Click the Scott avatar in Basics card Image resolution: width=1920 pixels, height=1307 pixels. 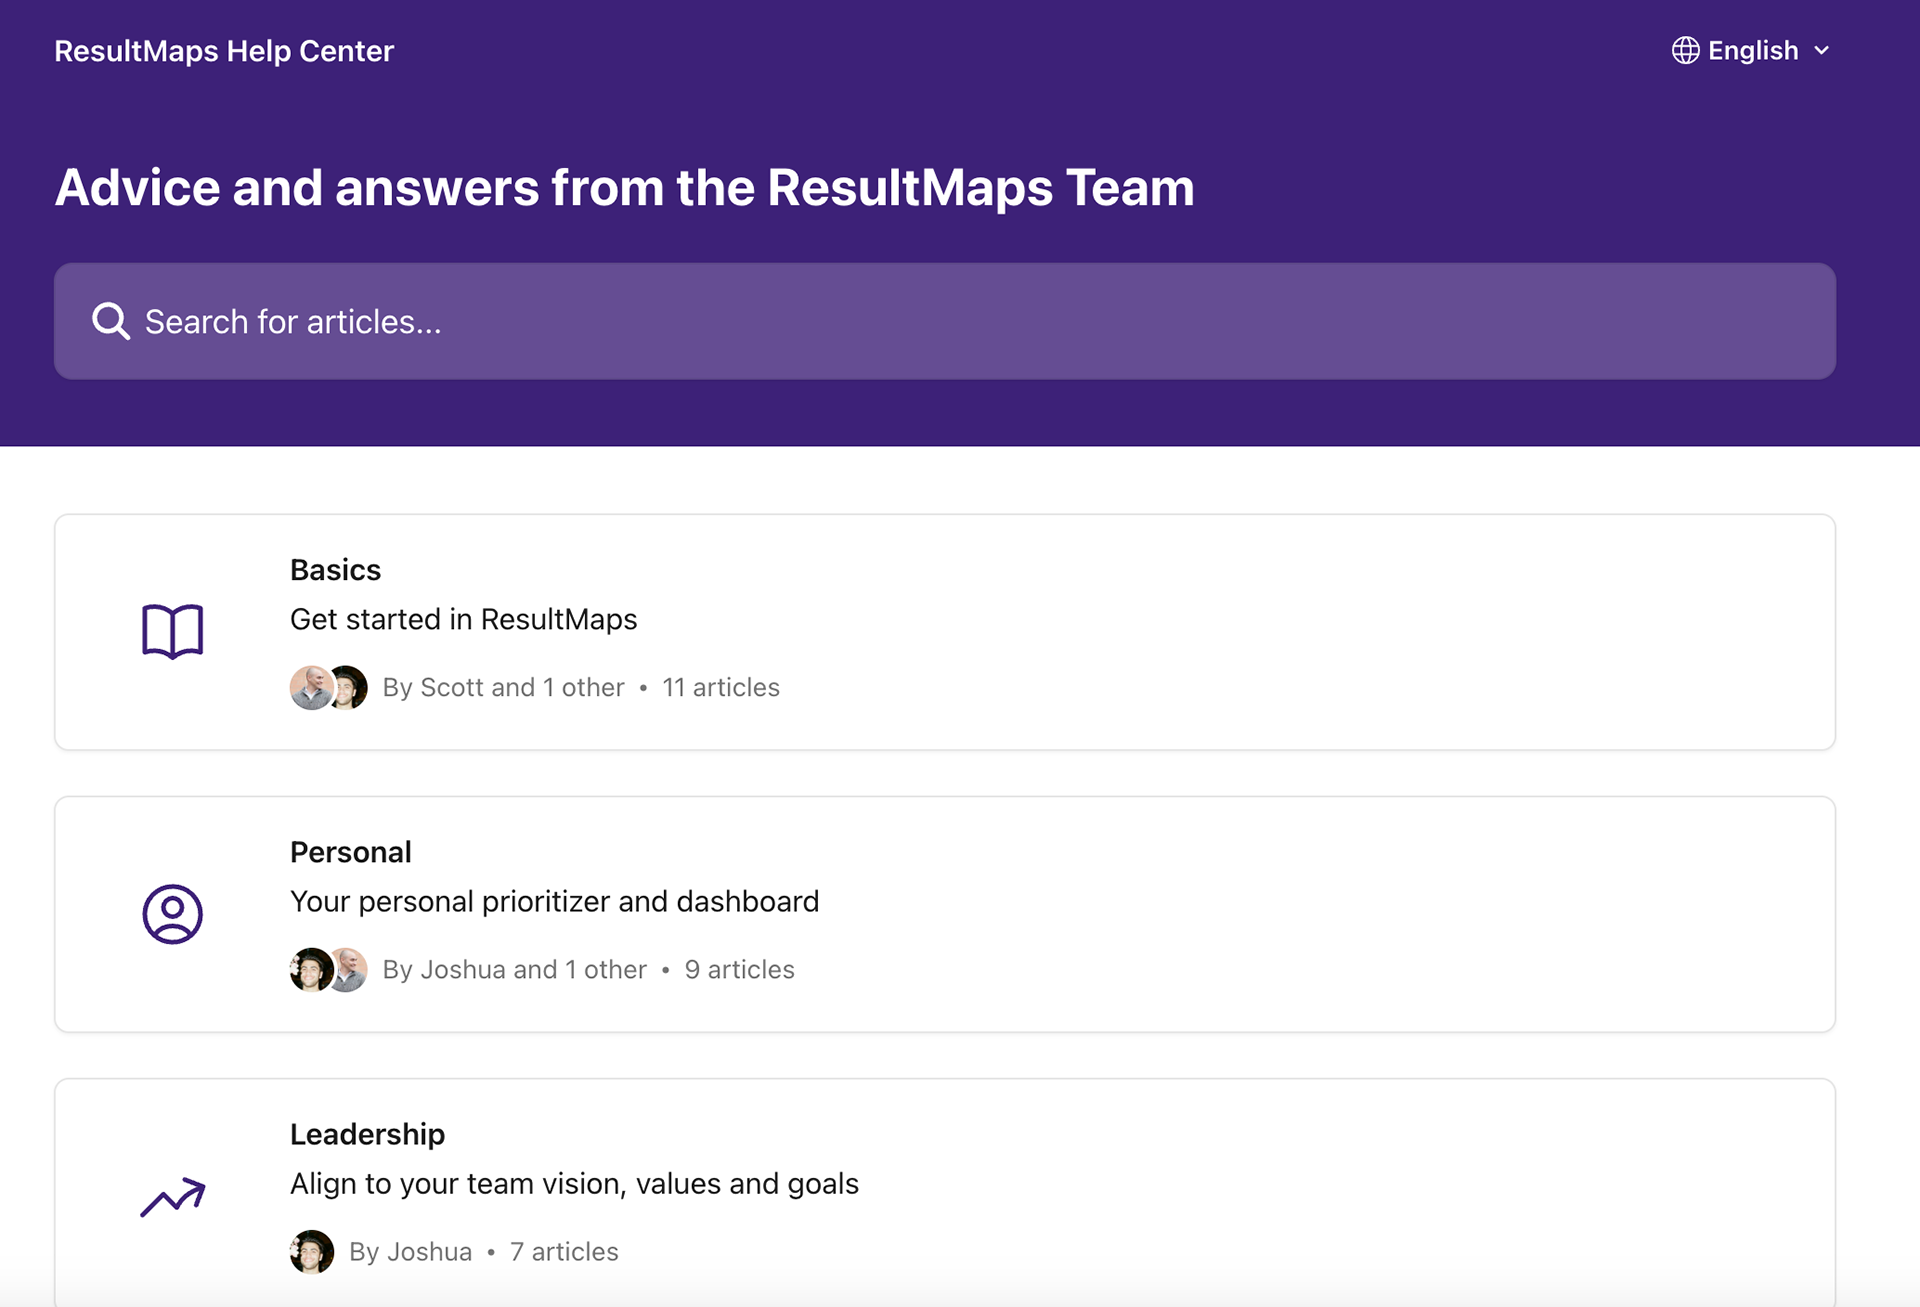click(x=311, y=688)
